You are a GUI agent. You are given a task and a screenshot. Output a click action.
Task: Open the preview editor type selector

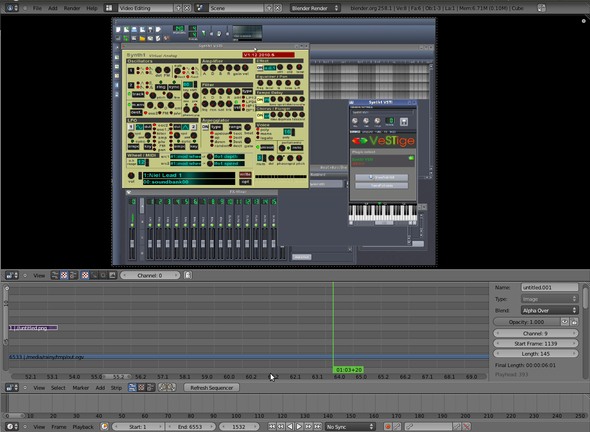(x=11, y=275)
